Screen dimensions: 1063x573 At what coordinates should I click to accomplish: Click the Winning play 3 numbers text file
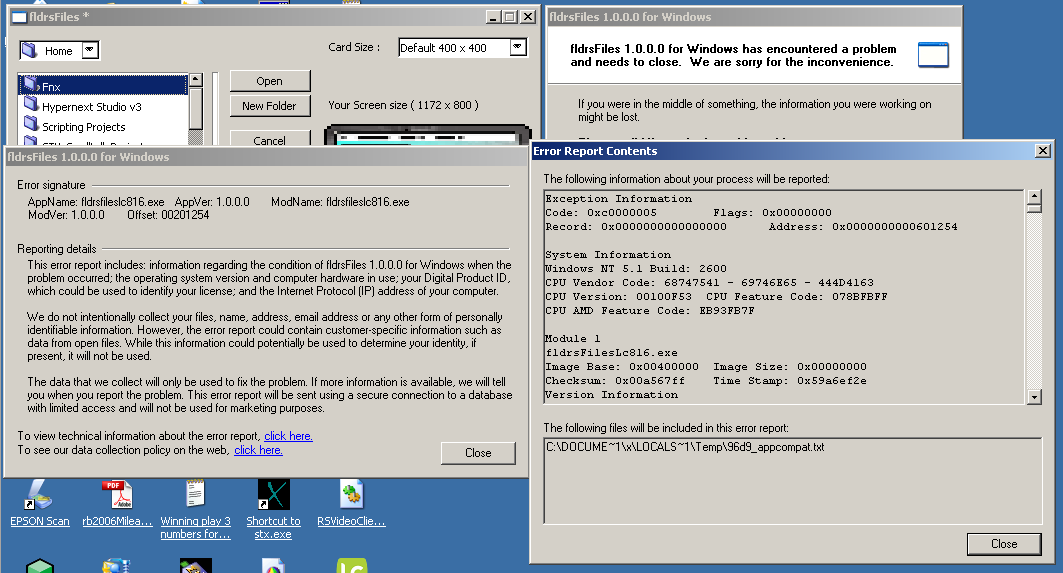195,496
